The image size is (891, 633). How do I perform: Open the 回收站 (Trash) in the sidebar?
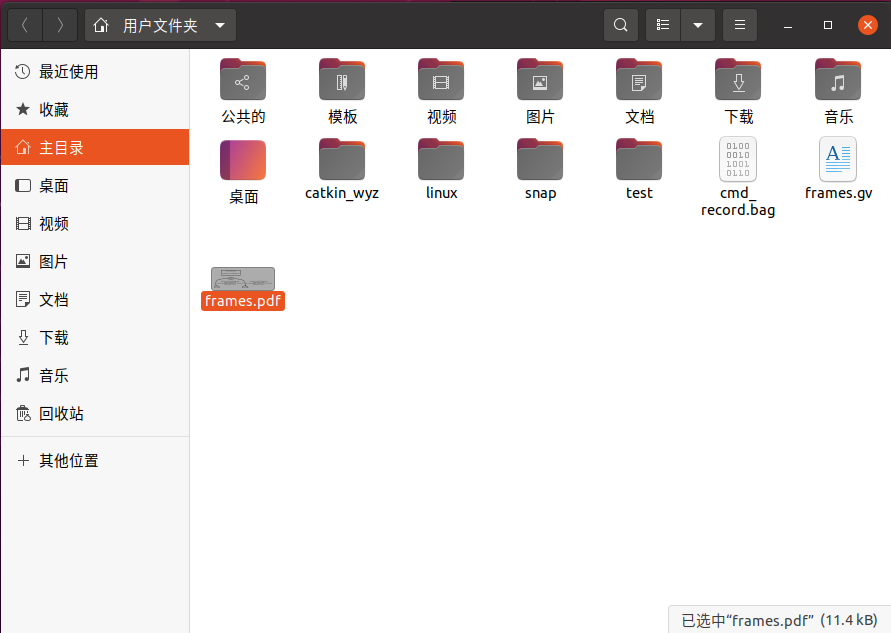click(x=60, y=413)
